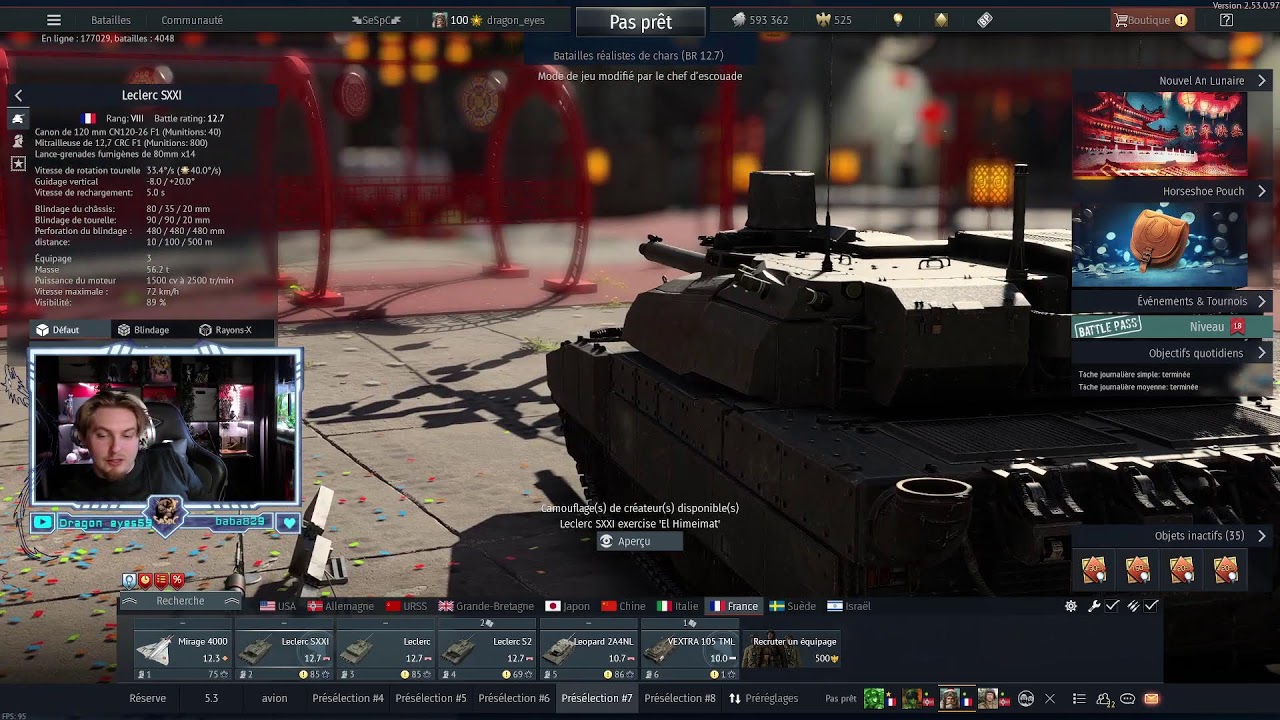1280x720 pixels.
Task: Switch to Présélection #8
Action: [x=680, y=698]
